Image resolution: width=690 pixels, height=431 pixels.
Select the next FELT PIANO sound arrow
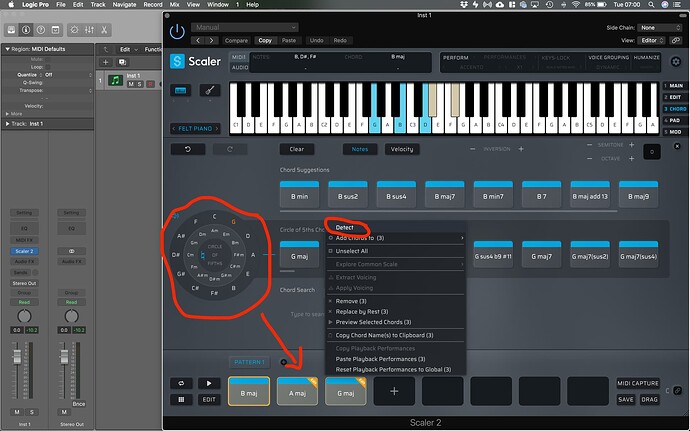tap(217, 129)
